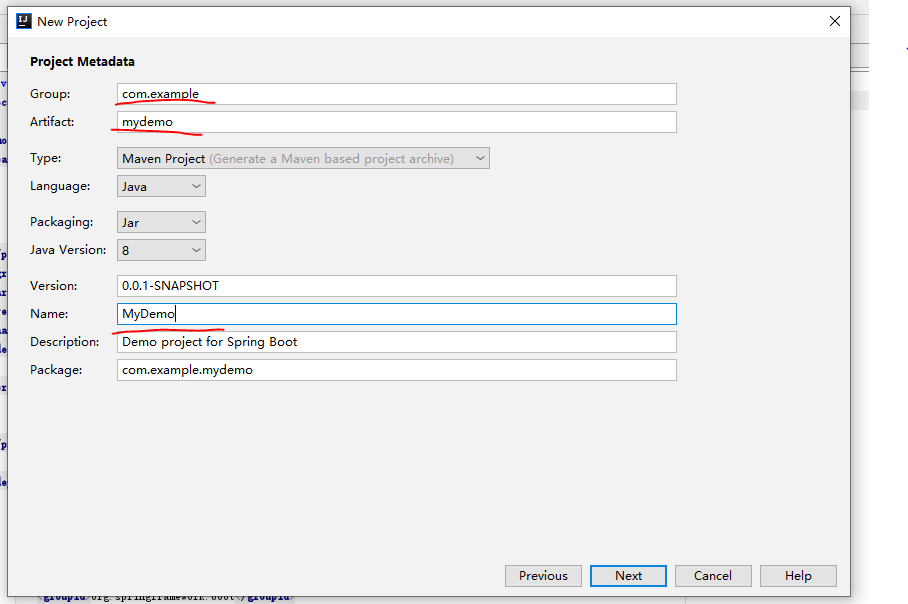Click the Java Version: label
The width and height of the screenshot is (908, 604).
pyautogui.click(x=68, y=250)
